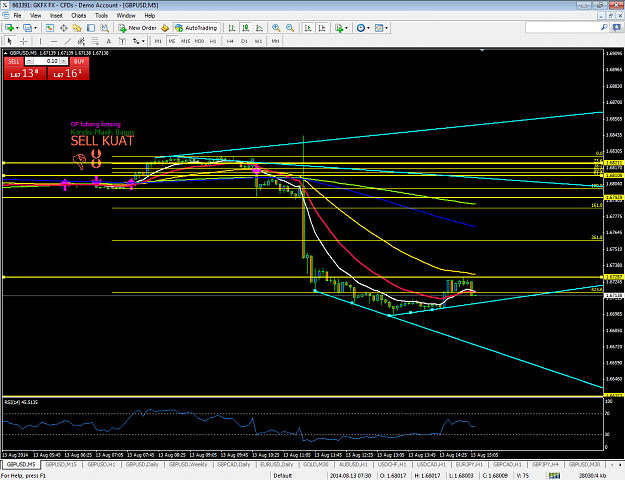Expand the Templates dropdown arrow

coord(386,28)
